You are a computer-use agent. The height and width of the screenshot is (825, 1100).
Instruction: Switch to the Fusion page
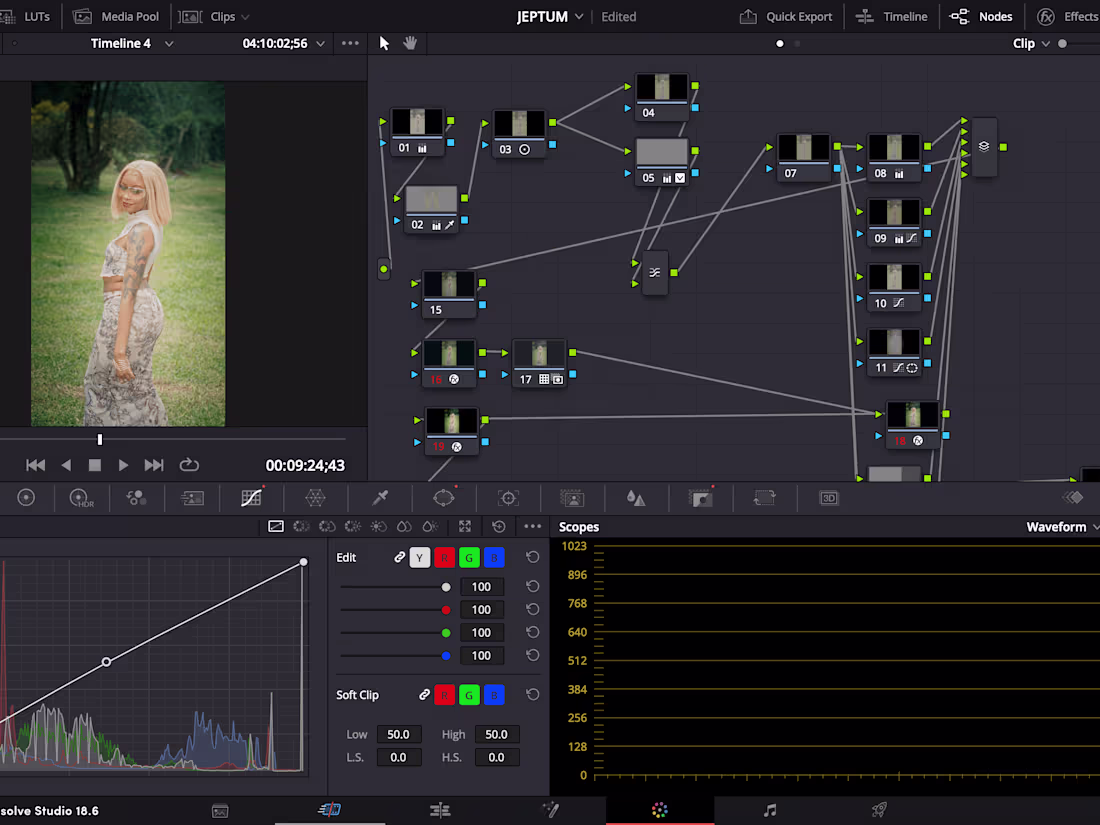tap(551, 810)
